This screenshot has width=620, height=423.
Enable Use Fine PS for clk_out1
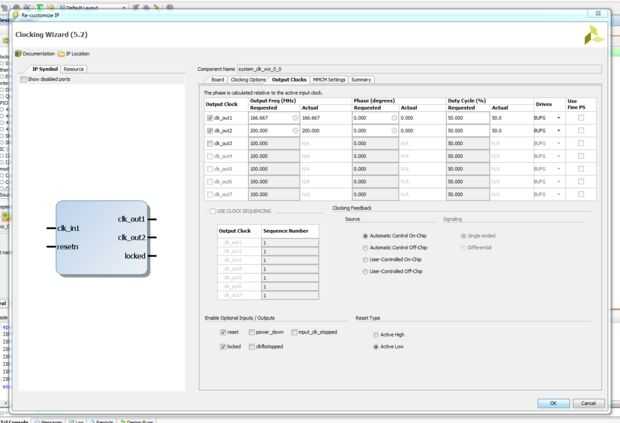[580, 118]
